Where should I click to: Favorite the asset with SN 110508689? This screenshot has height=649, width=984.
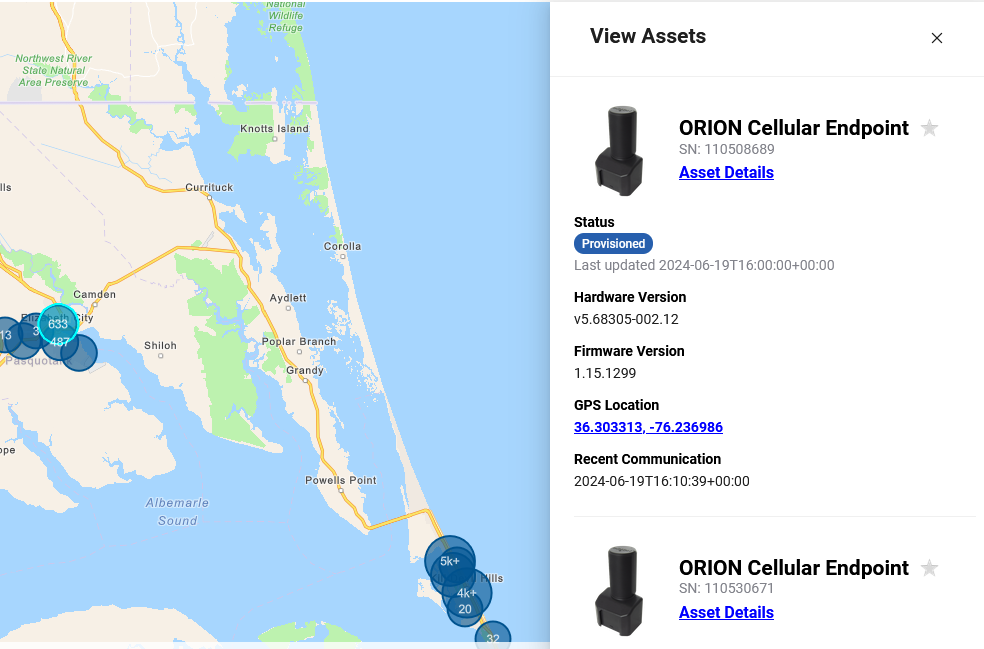[x=929, y=128]
